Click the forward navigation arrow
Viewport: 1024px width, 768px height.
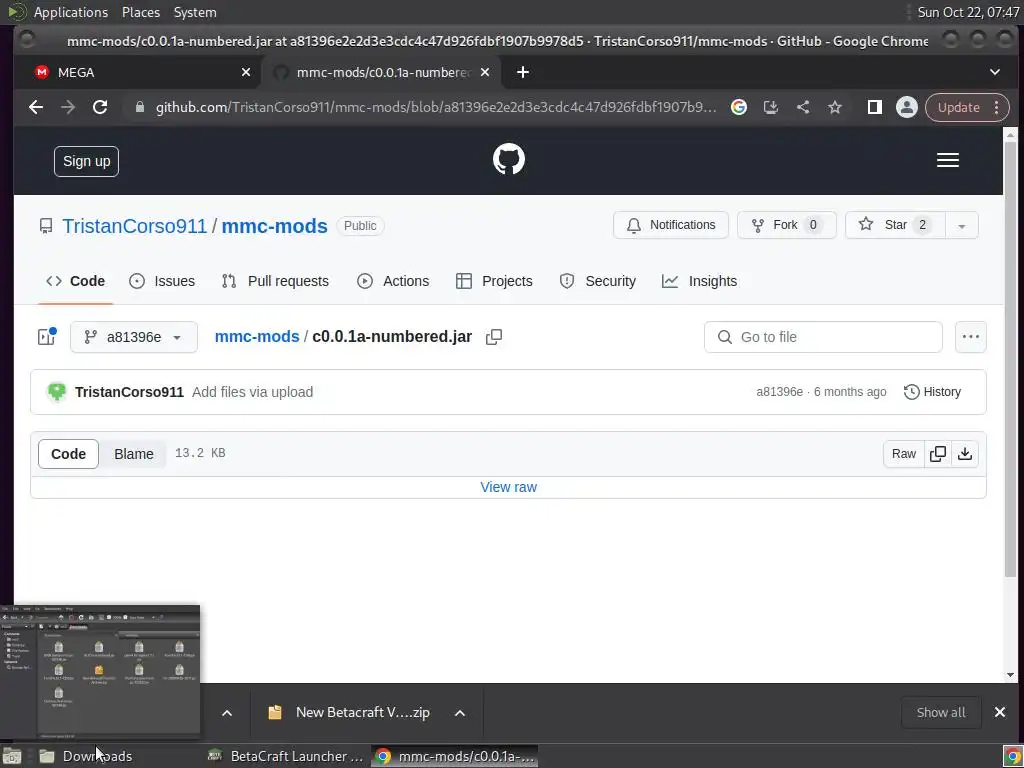(x=68, y=107)
